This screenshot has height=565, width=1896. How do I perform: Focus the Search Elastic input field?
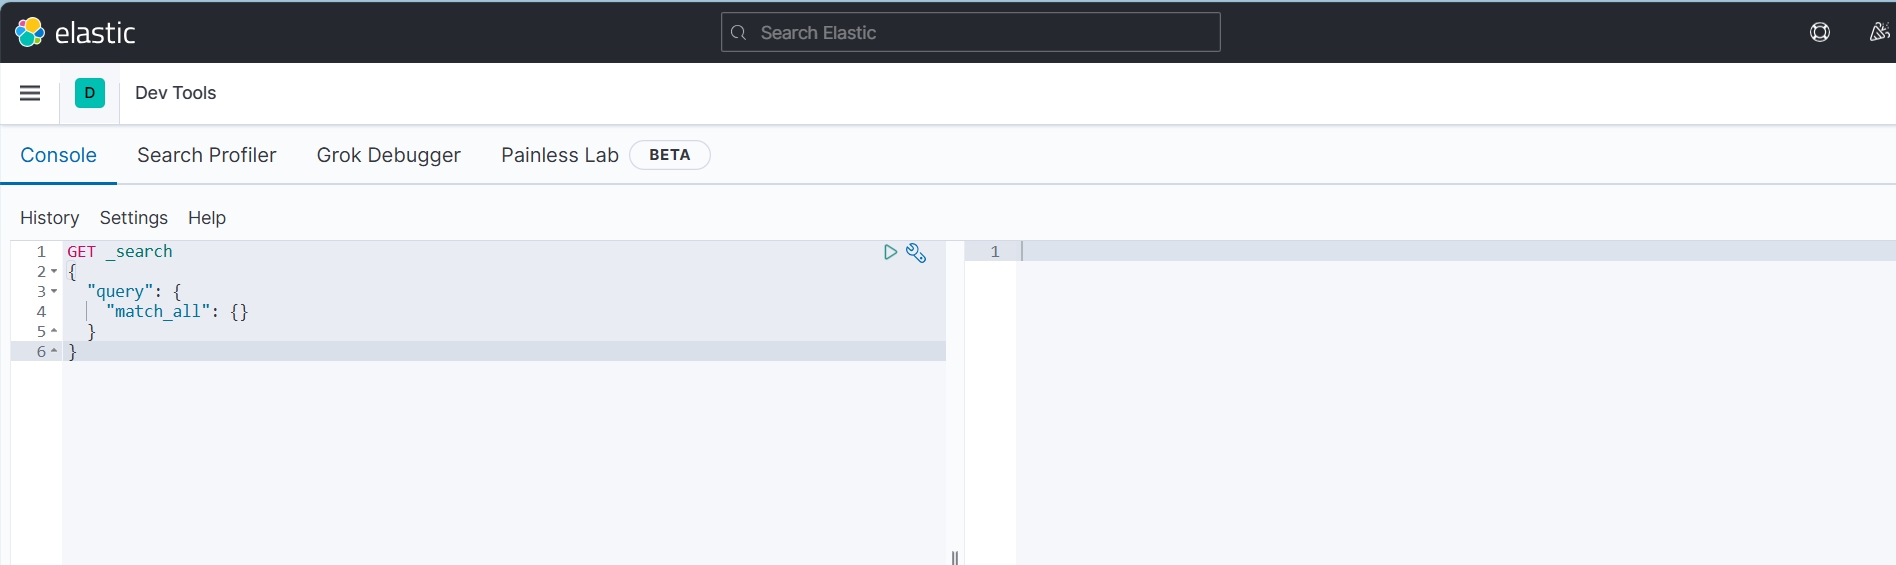[970, 33]
